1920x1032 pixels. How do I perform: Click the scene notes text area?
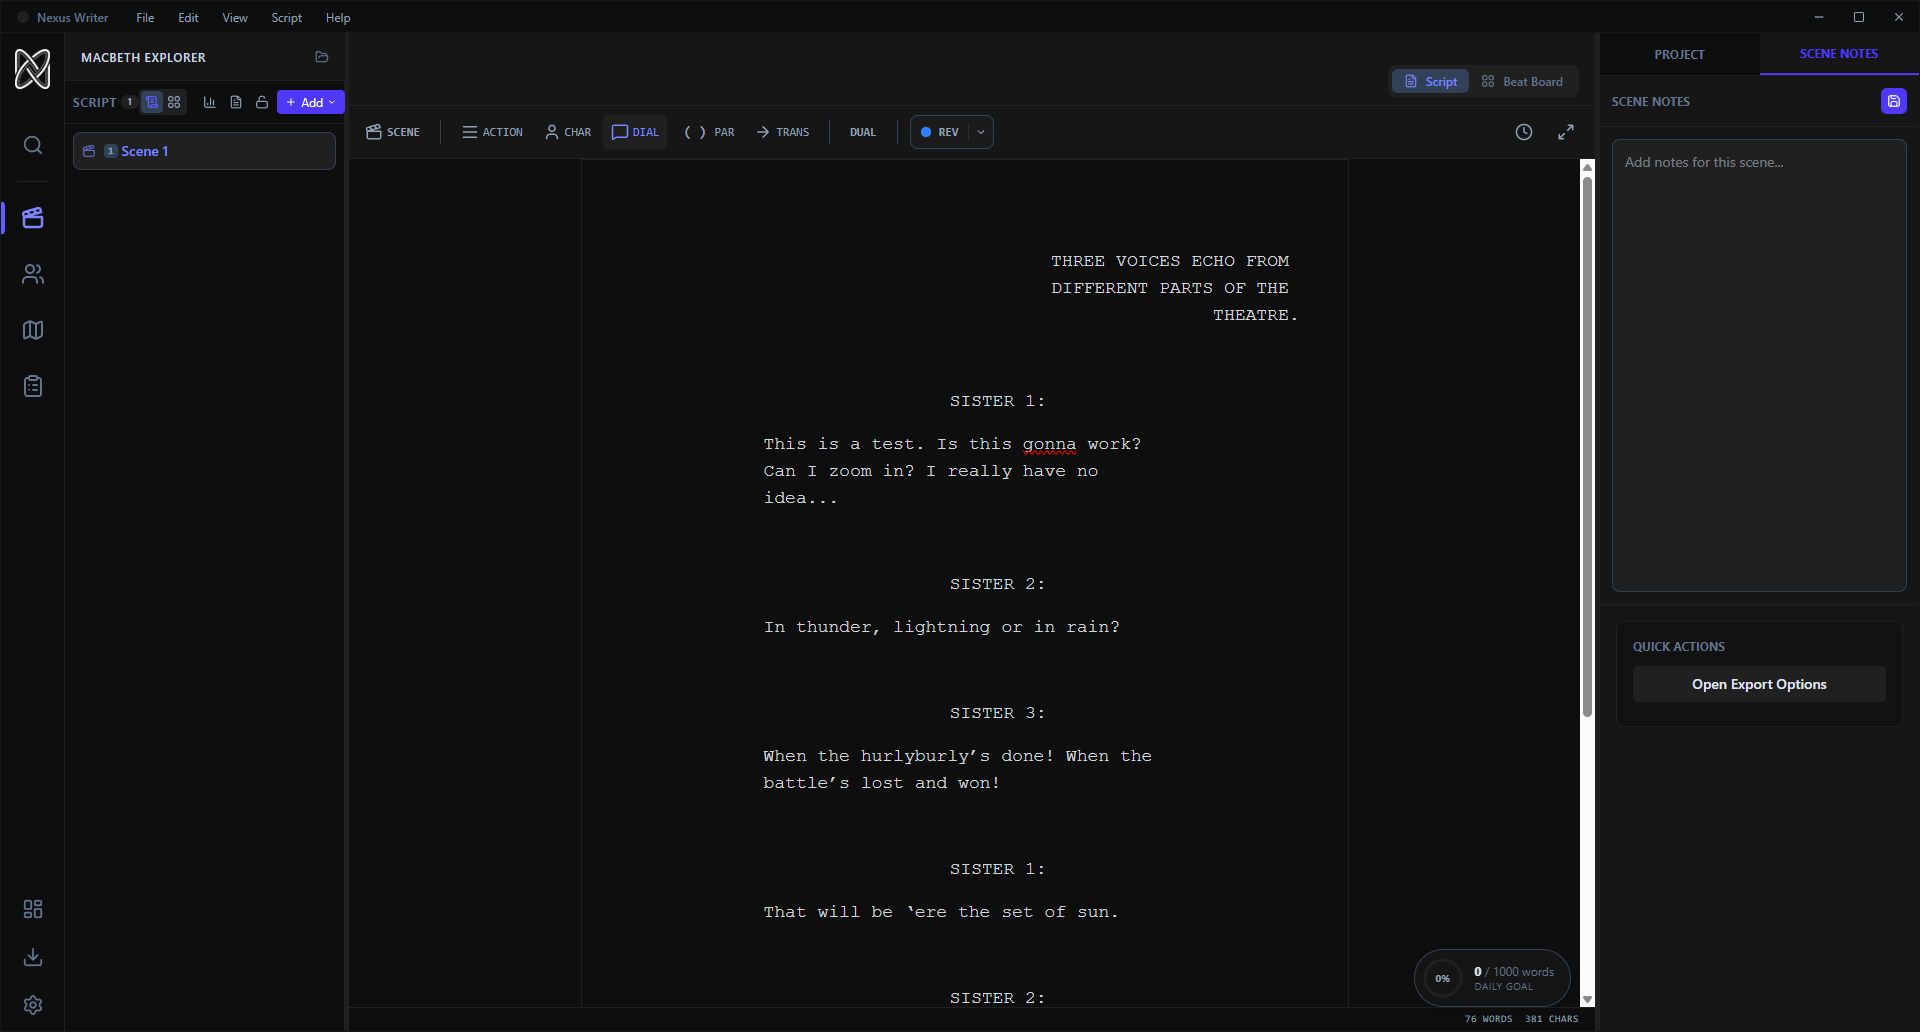pos(1759,365)
